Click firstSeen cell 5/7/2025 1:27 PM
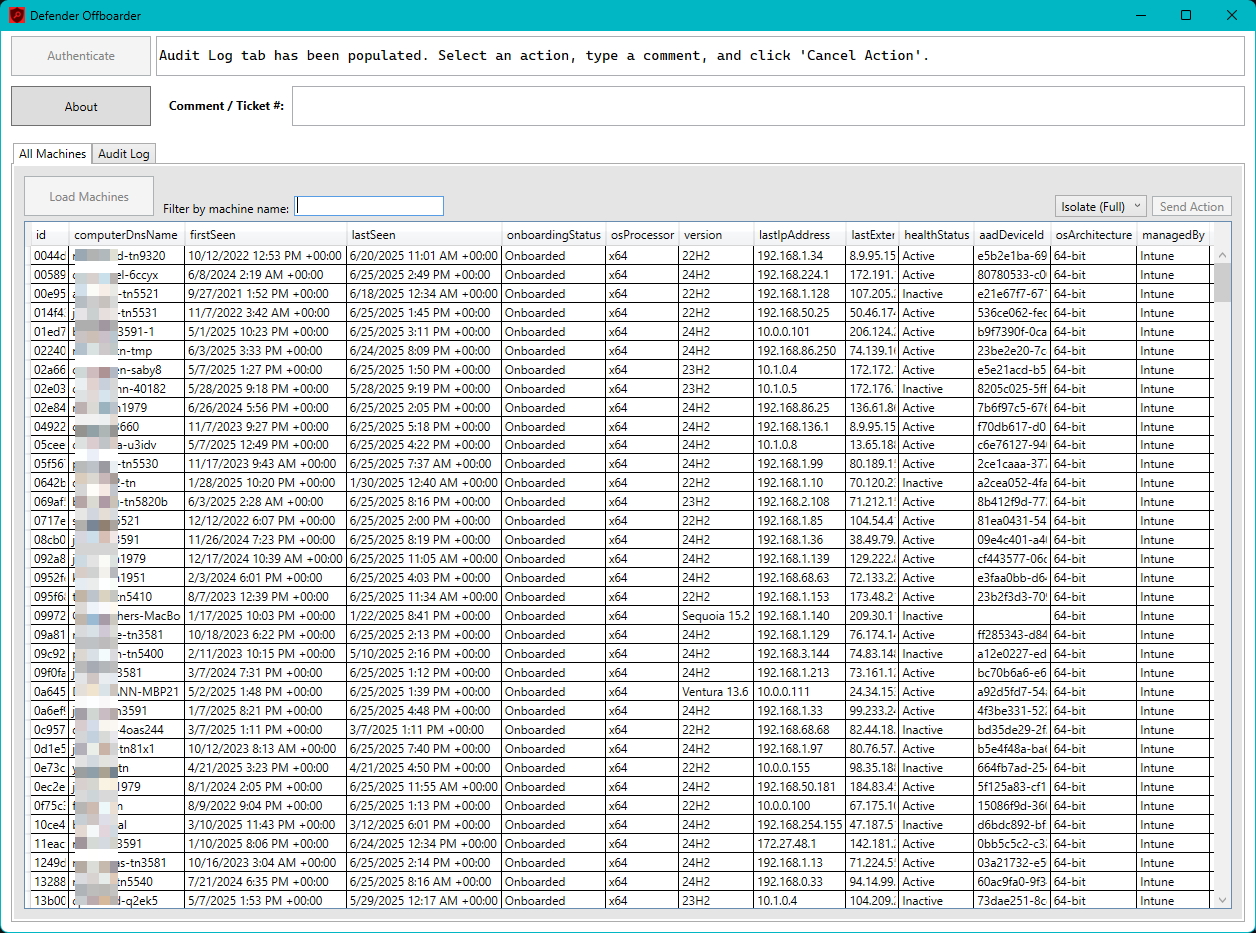 pos(266,370)
